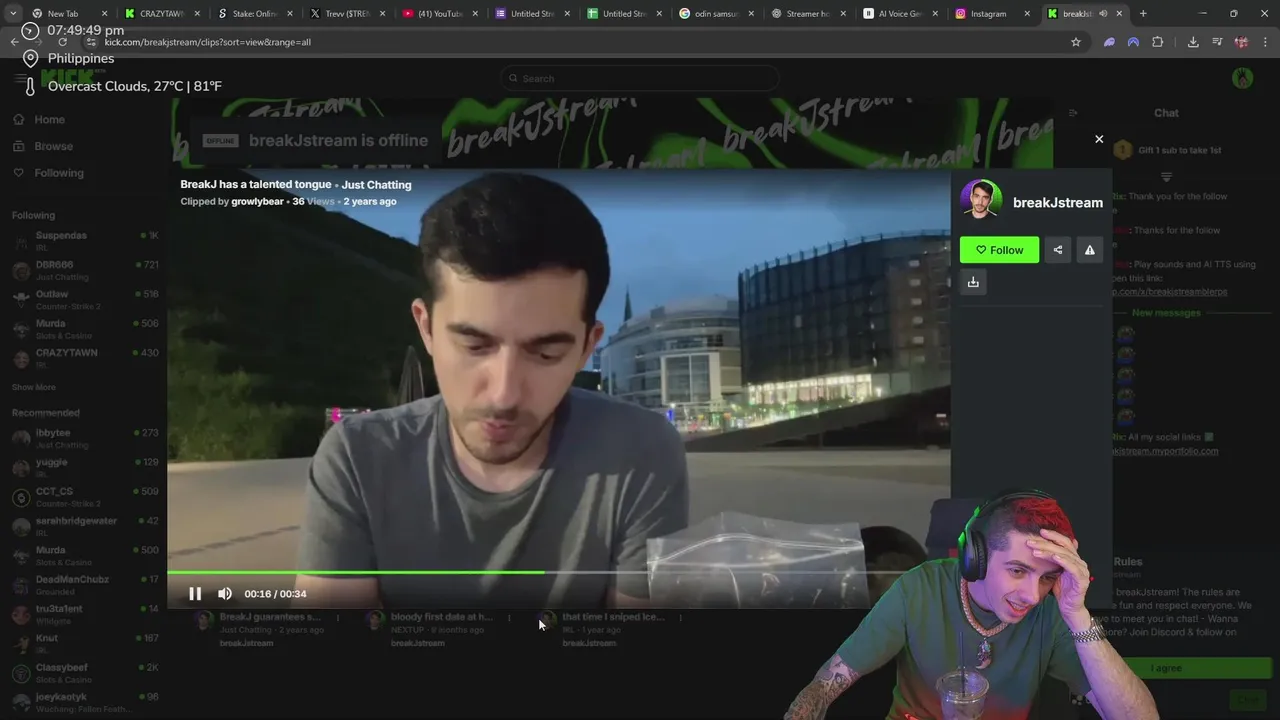The image size is (1280, 720).
Task: Open the breakJstream channel name link
Action: point(1057,202)
